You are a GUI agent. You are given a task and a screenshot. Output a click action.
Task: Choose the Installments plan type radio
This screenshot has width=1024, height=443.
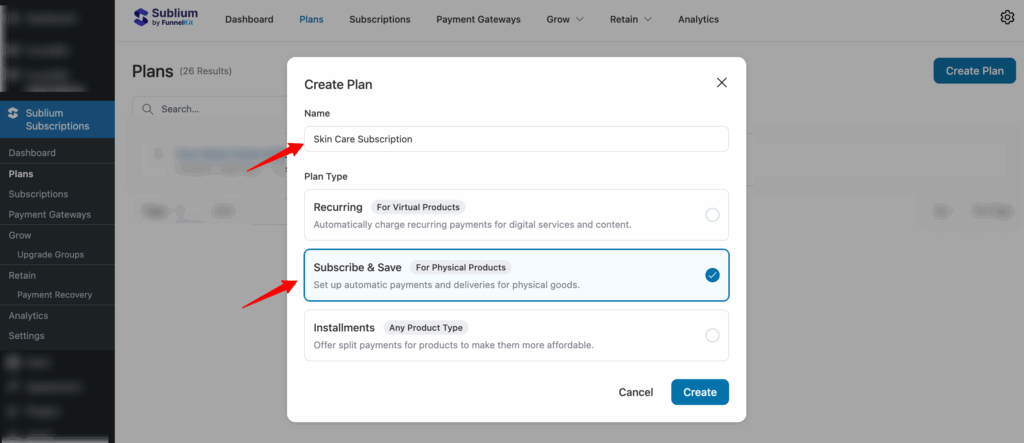712,335
